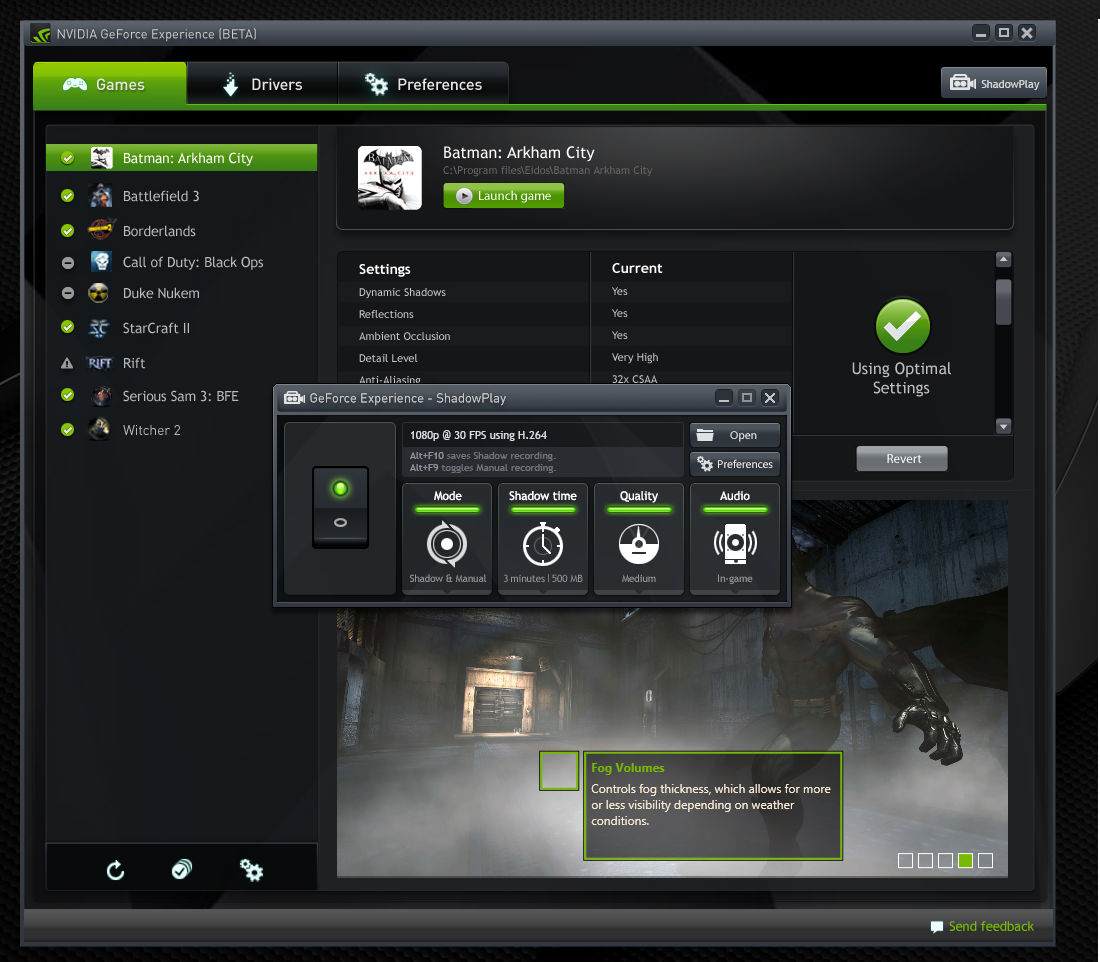The image size is (1100, 962).
Task: Click the refresh games icon at bottom
Action: pyautogui.click(x=115, y=870)
